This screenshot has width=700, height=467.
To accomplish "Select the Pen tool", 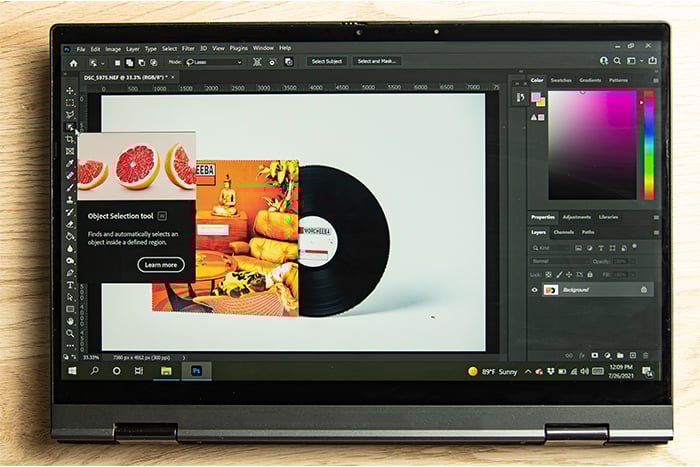I will tap(70, 272).
